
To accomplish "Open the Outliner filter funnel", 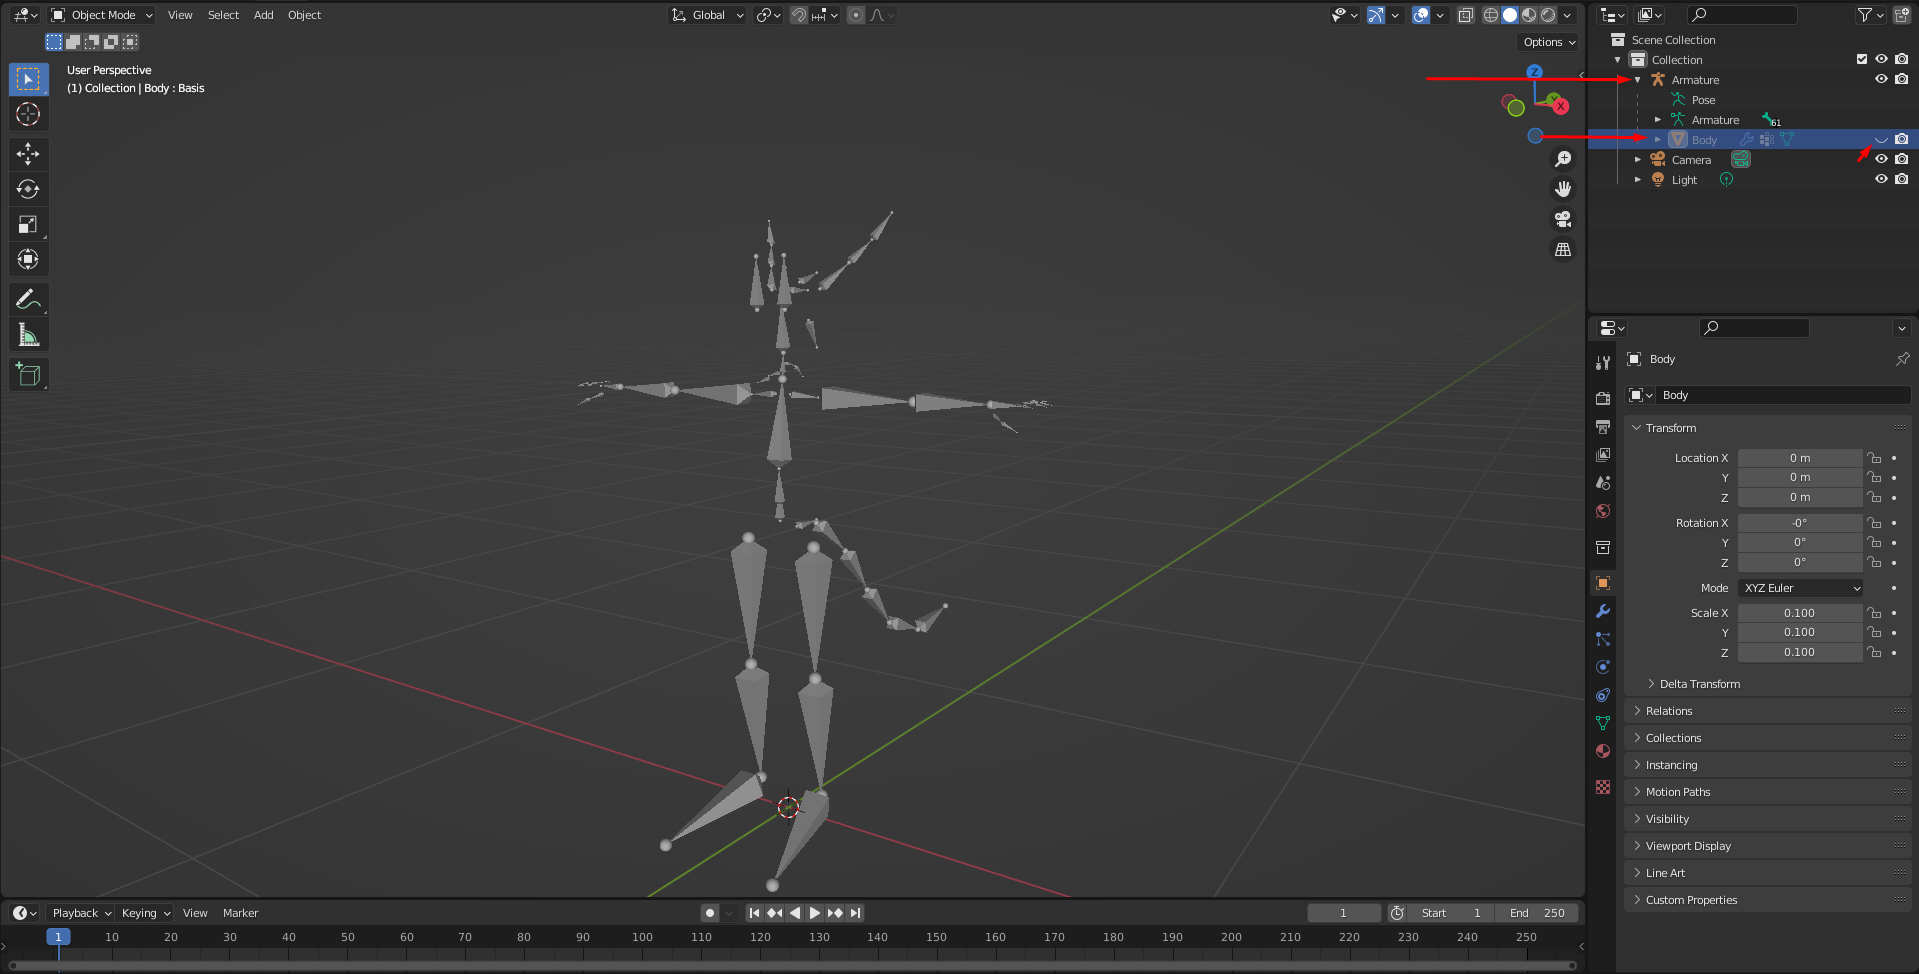I will (x=1865, y=15).
